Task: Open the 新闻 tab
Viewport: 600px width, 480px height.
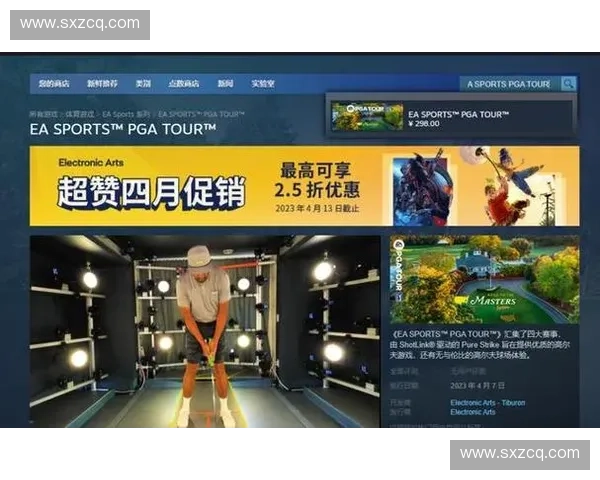Action: pos(225,83)
